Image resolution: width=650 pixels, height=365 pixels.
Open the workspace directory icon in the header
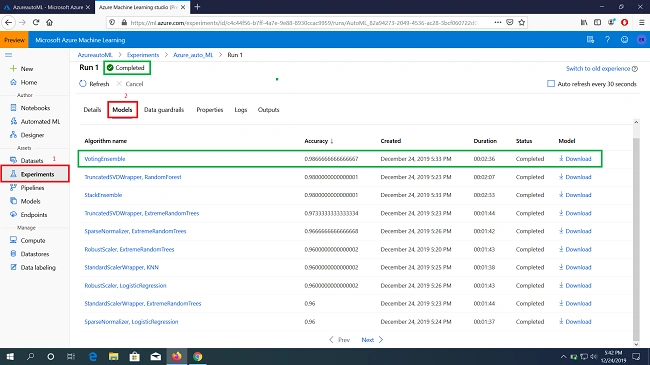pos(590,40)
